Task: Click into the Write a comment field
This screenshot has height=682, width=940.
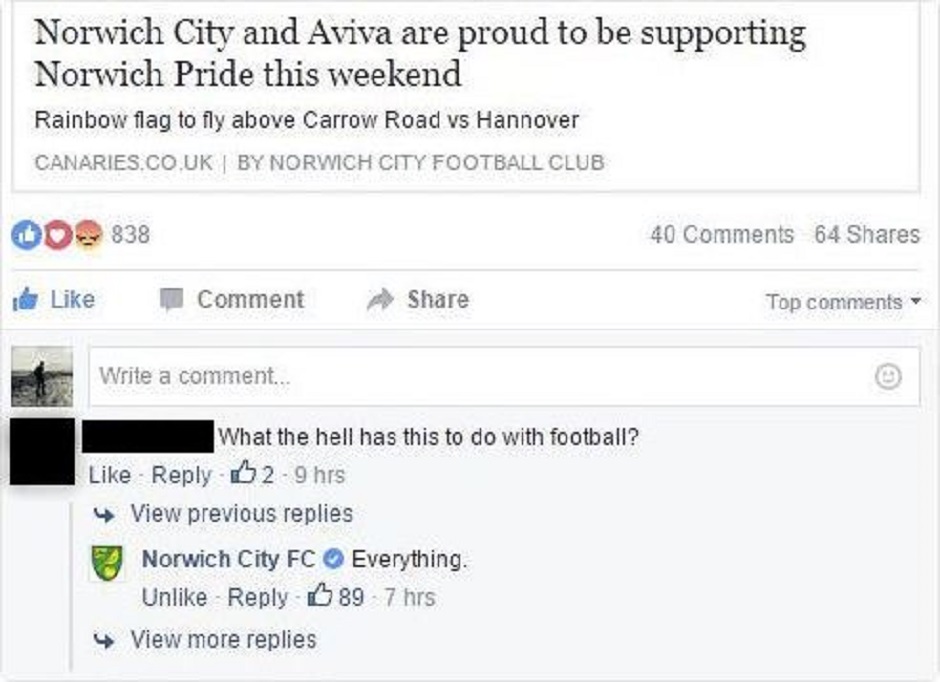Action: (480, 377)
